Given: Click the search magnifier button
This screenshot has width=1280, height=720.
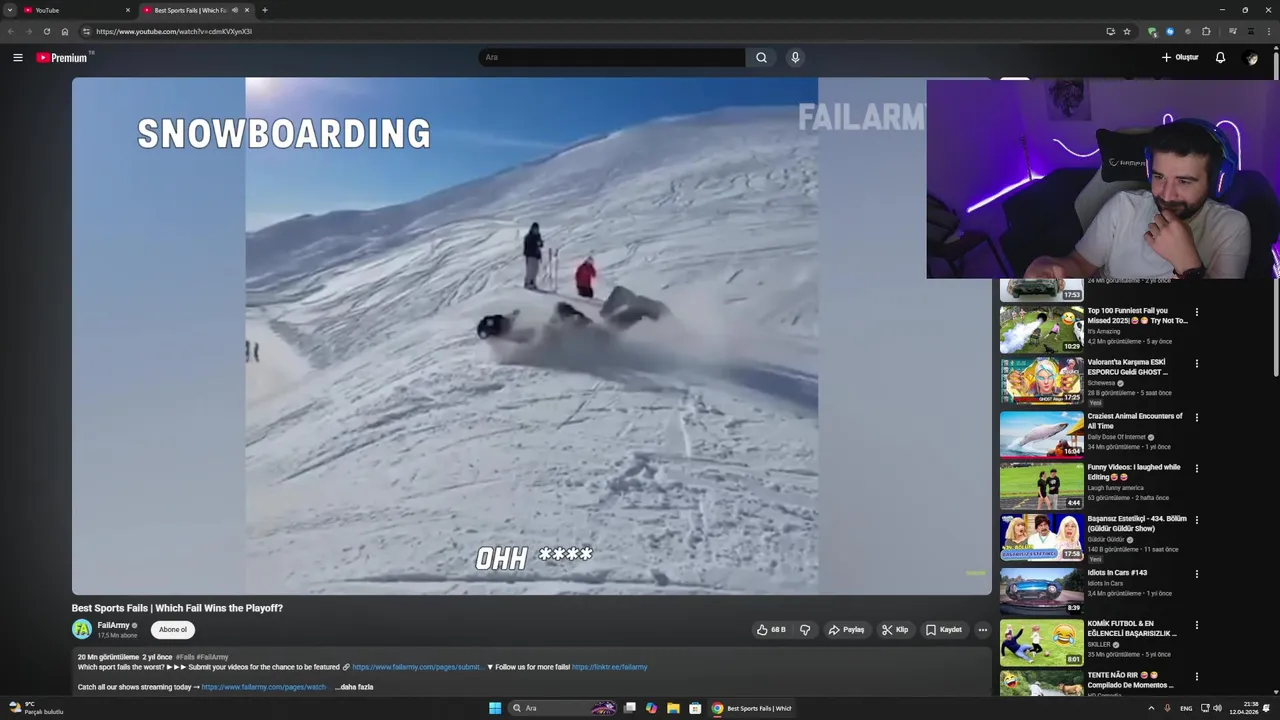Looking at the screenshot, I should tap(761, 58).
